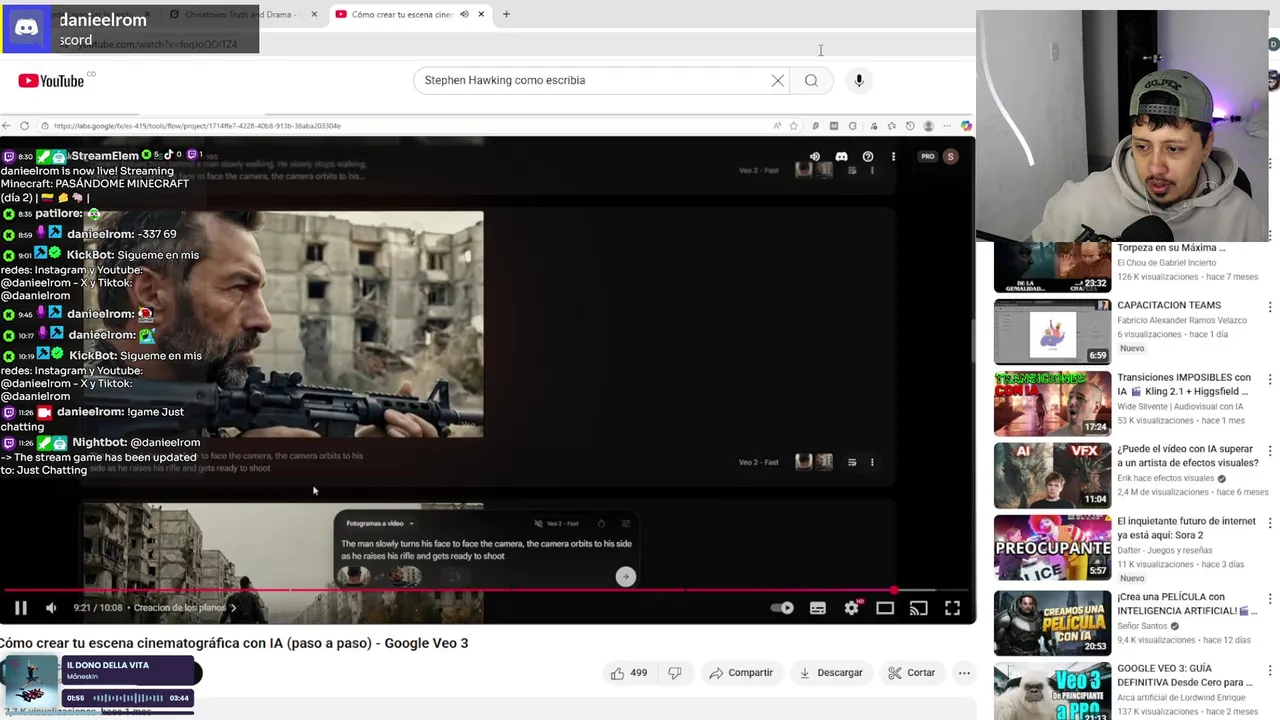
Task: Open the 'S' profile avatar
Action: point(950,157)
